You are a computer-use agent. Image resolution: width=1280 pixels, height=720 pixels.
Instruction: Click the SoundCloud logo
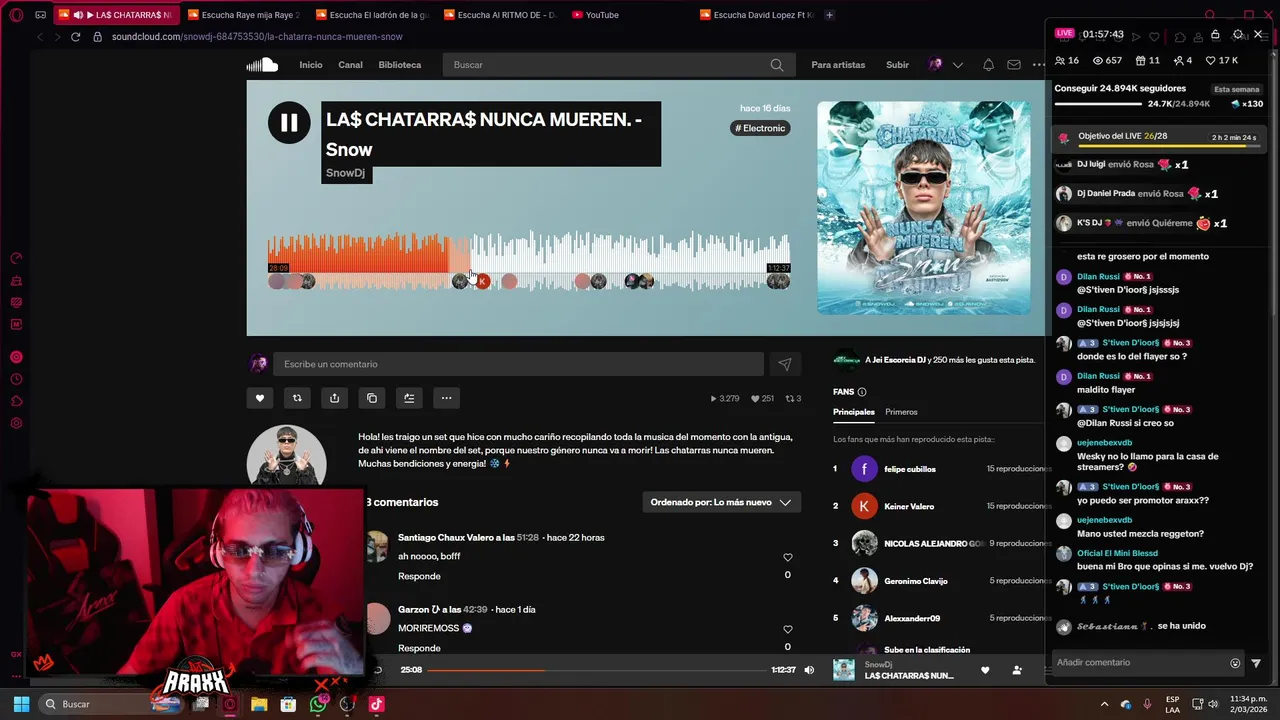pos(262,65)
